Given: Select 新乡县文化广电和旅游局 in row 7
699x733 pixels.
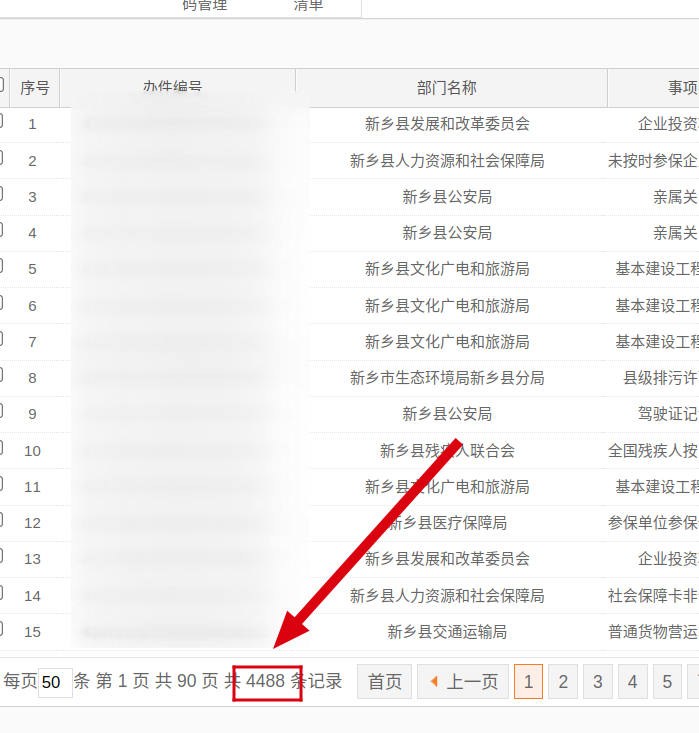Looking at the screenshot, I should tap(447, 342).
